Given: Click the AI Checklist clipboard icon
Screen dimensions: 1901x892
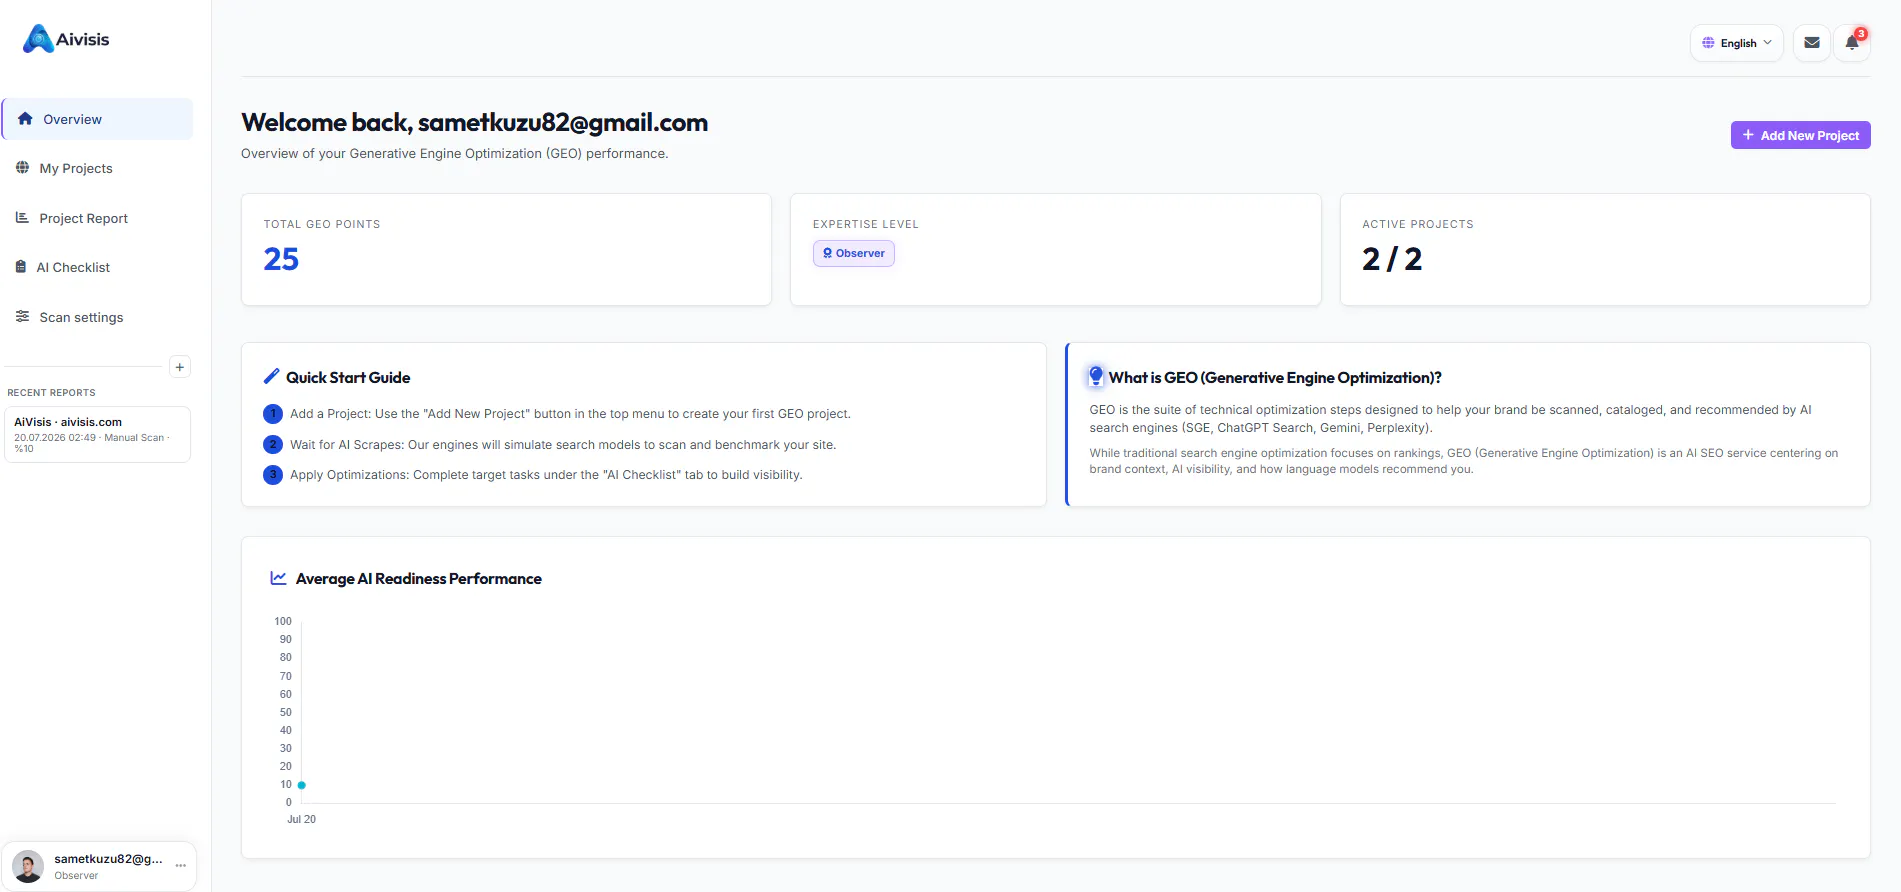Looking at the screenshot, I should click(x=21, y=267).
